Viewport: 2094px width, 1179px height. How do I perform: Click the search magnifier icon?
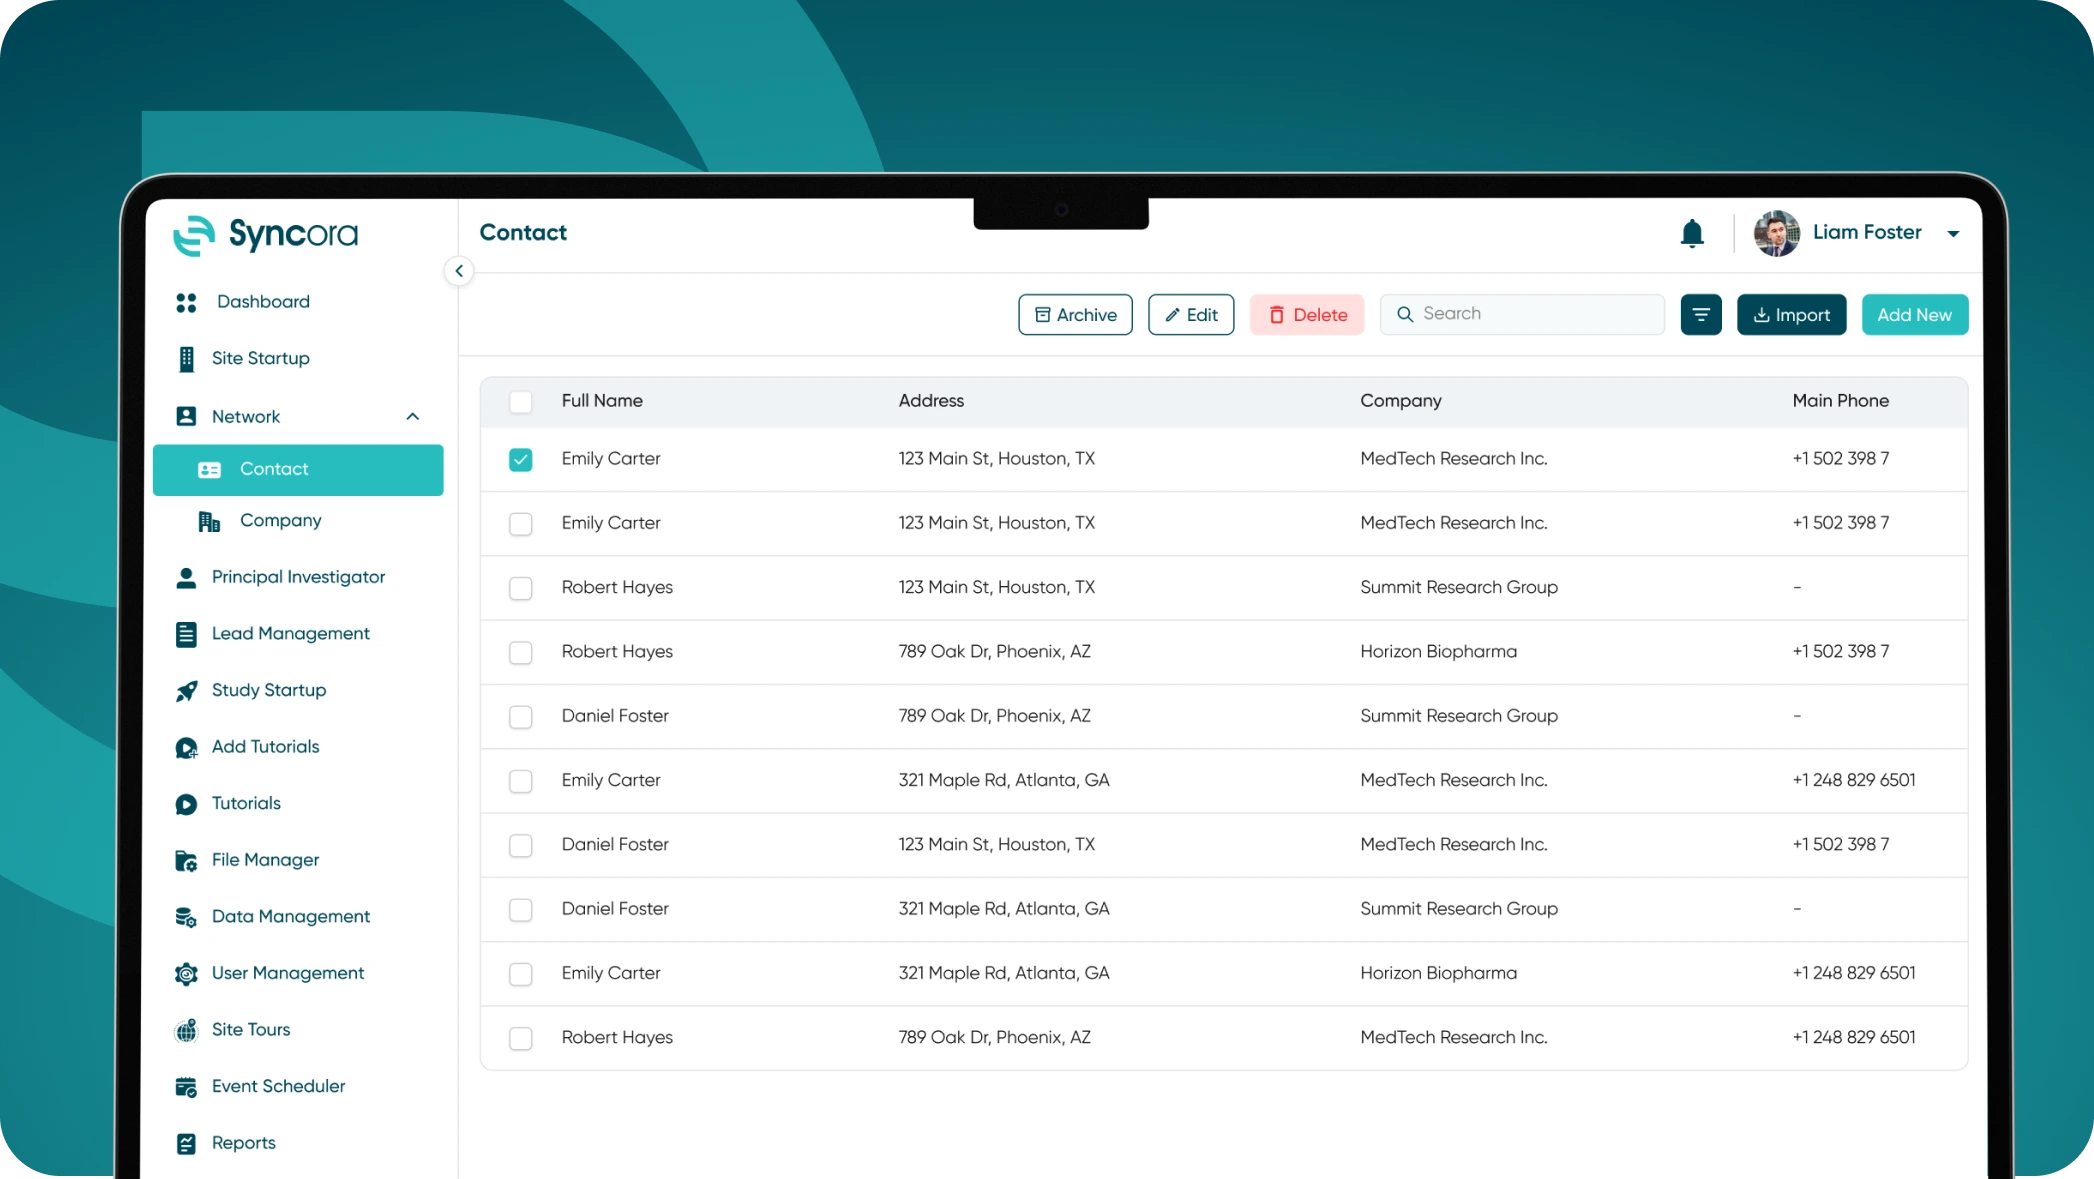coord(1405,314)
